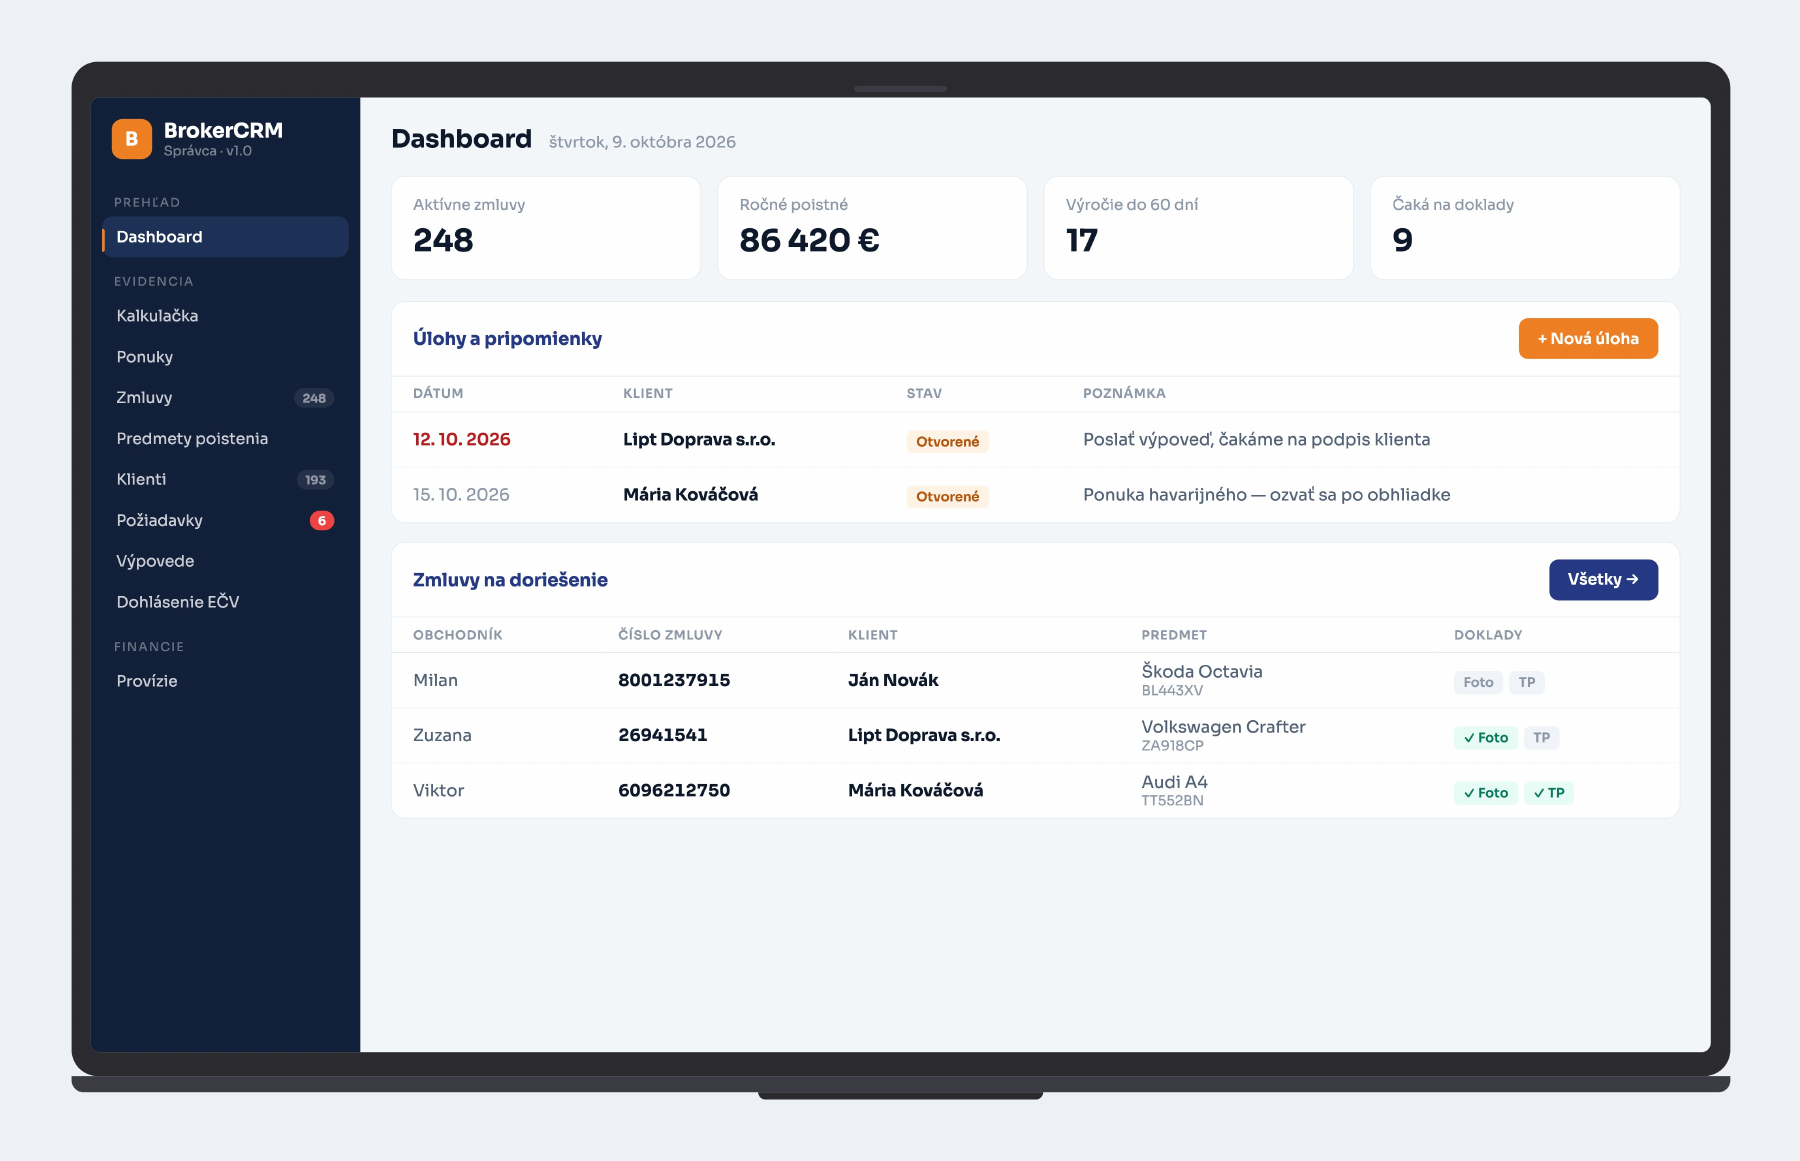This screenshot has height=1161, width=1800.
Task: Click the Dátum column header
Action: coord(438,394)
